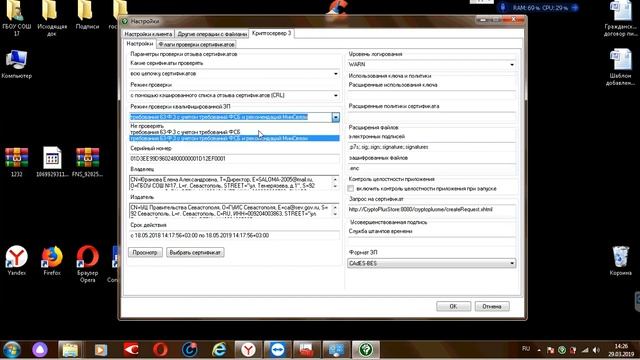640x360 pixels.
Task: Open the Подписи folder on the desktop
Action: tap(87, 15)
